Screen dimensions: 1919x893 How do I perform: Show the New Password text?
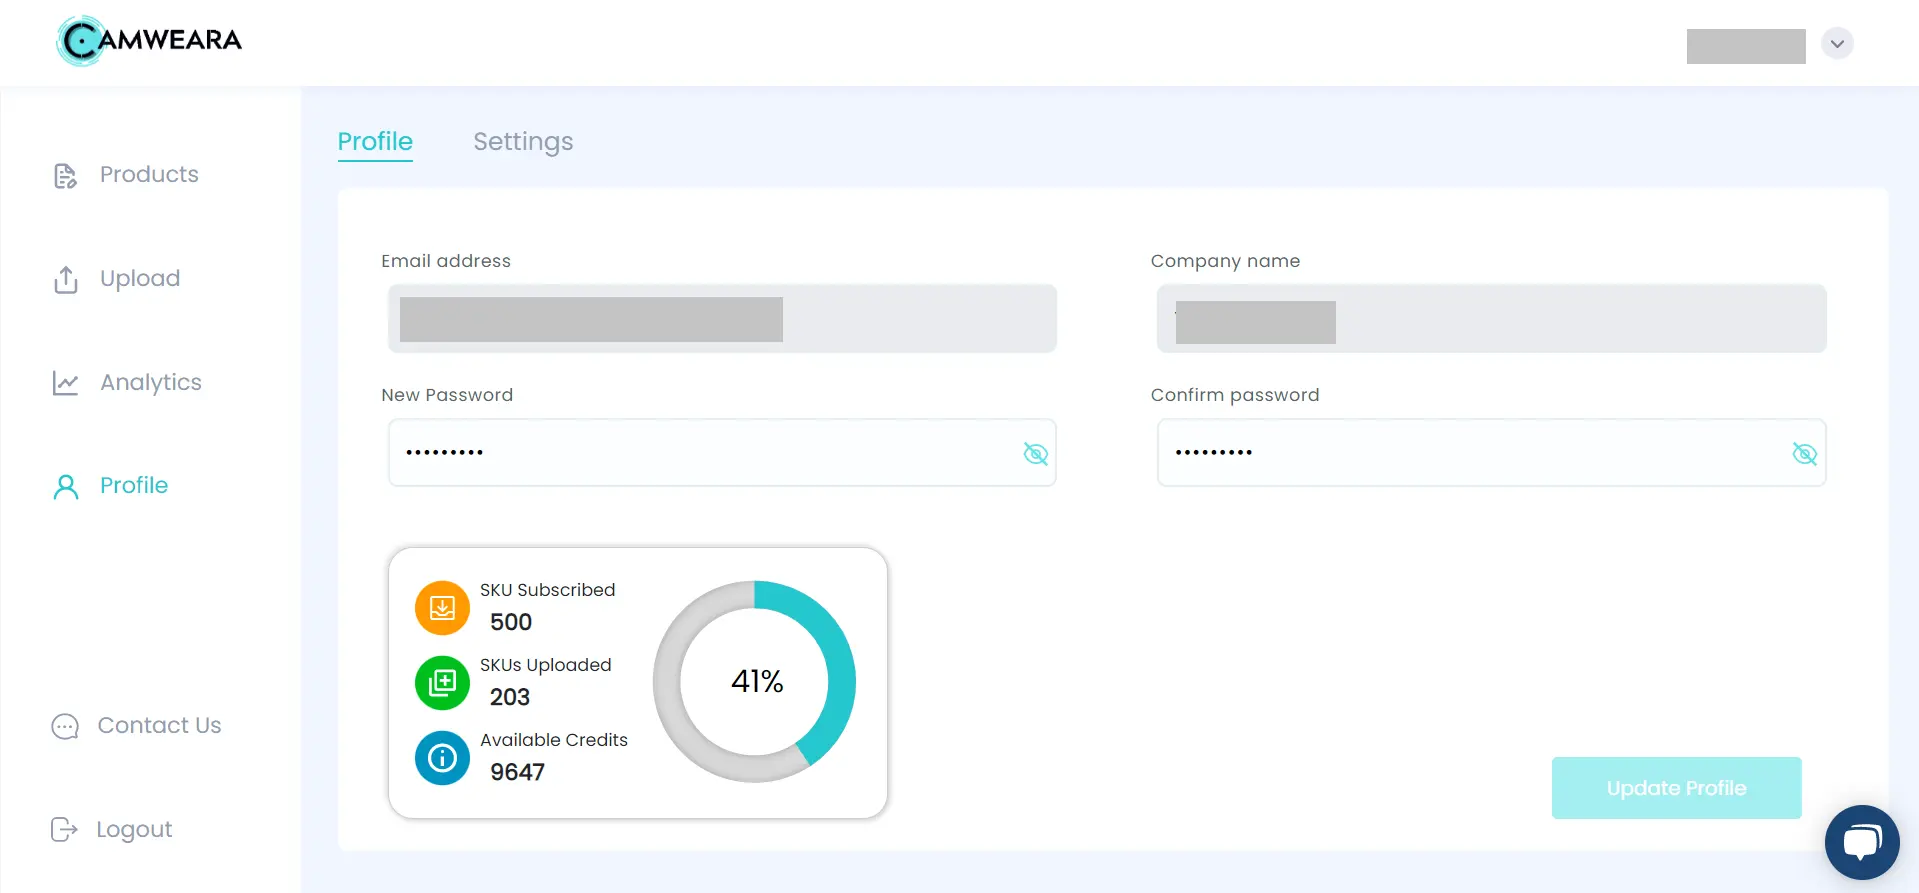[x=1036, y=454]
